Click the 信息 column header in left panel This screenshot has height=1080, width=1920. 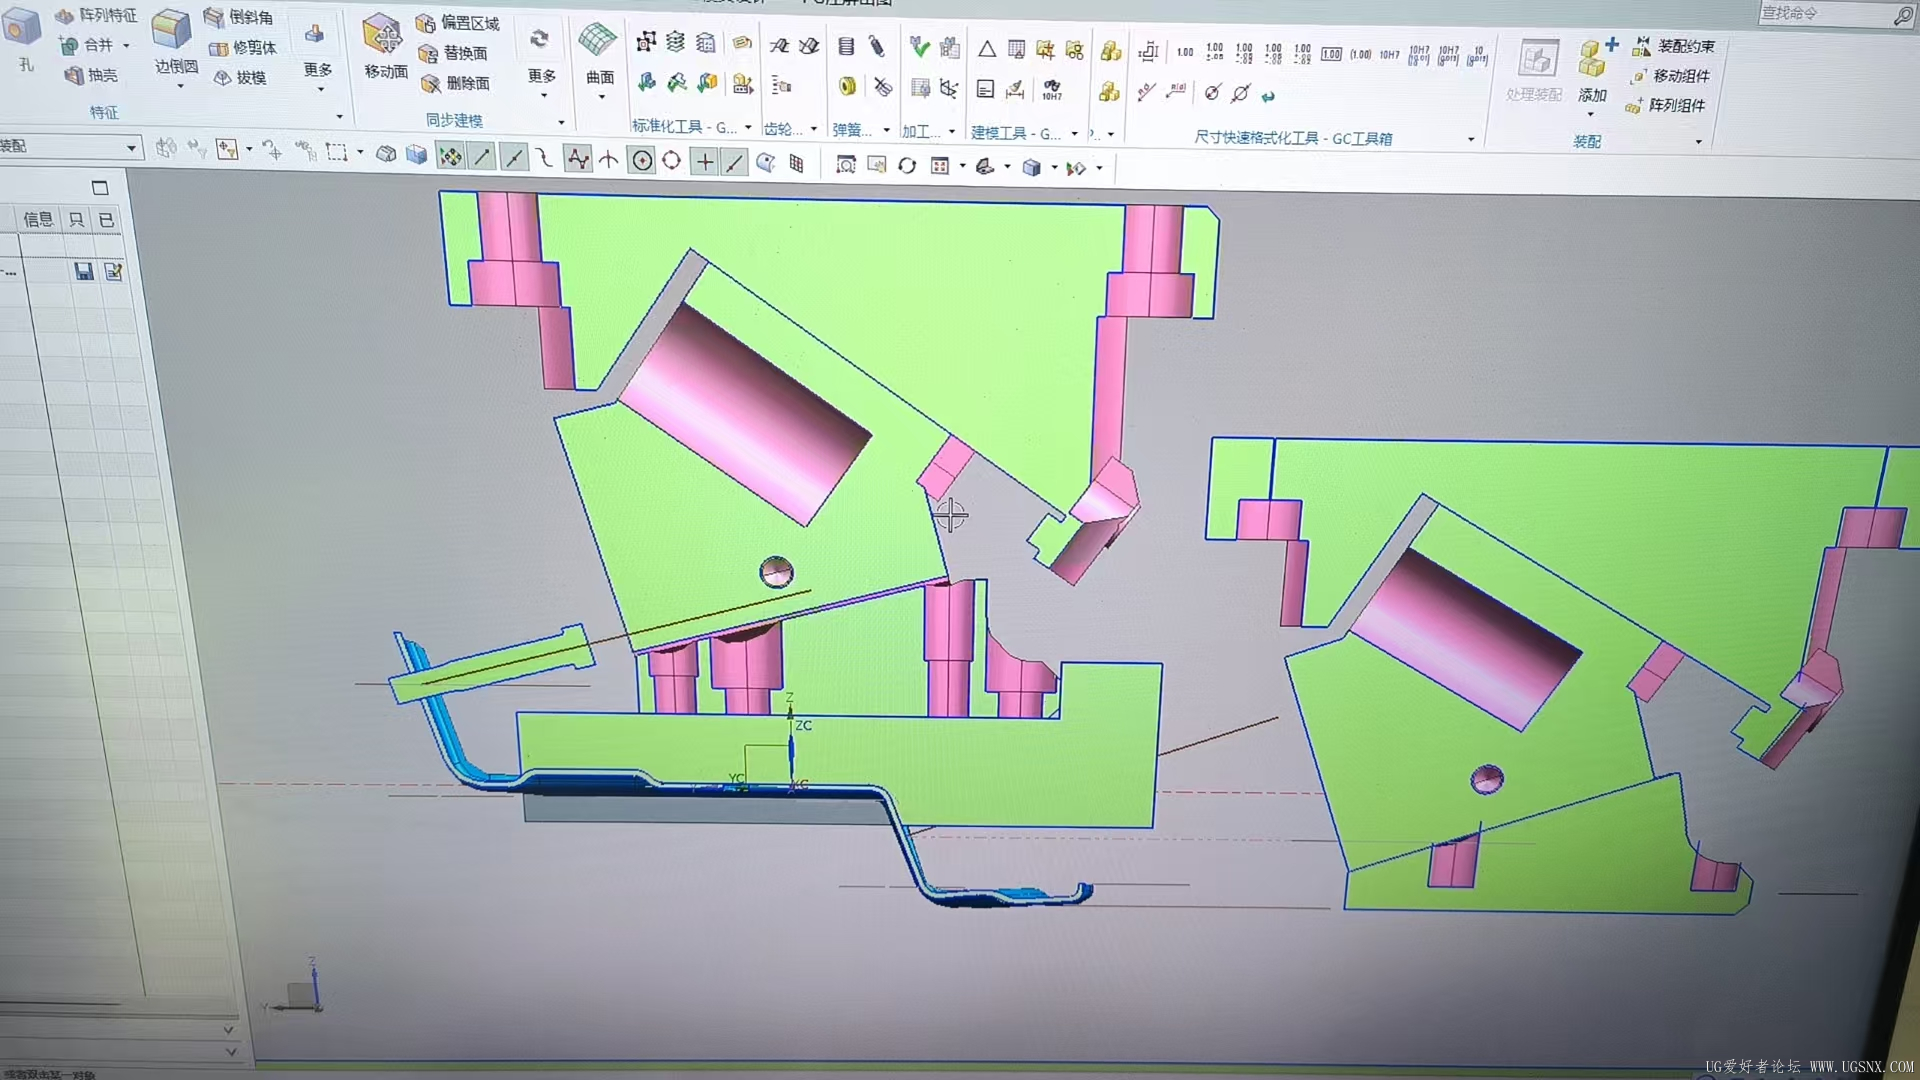point(38,219)
